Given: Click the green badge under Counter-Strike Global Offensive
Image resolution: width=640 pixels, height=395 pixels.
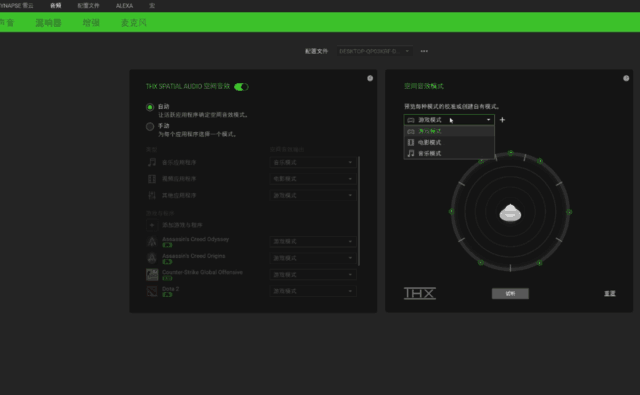Looking at the screenshot, I should tap(167, 278).
